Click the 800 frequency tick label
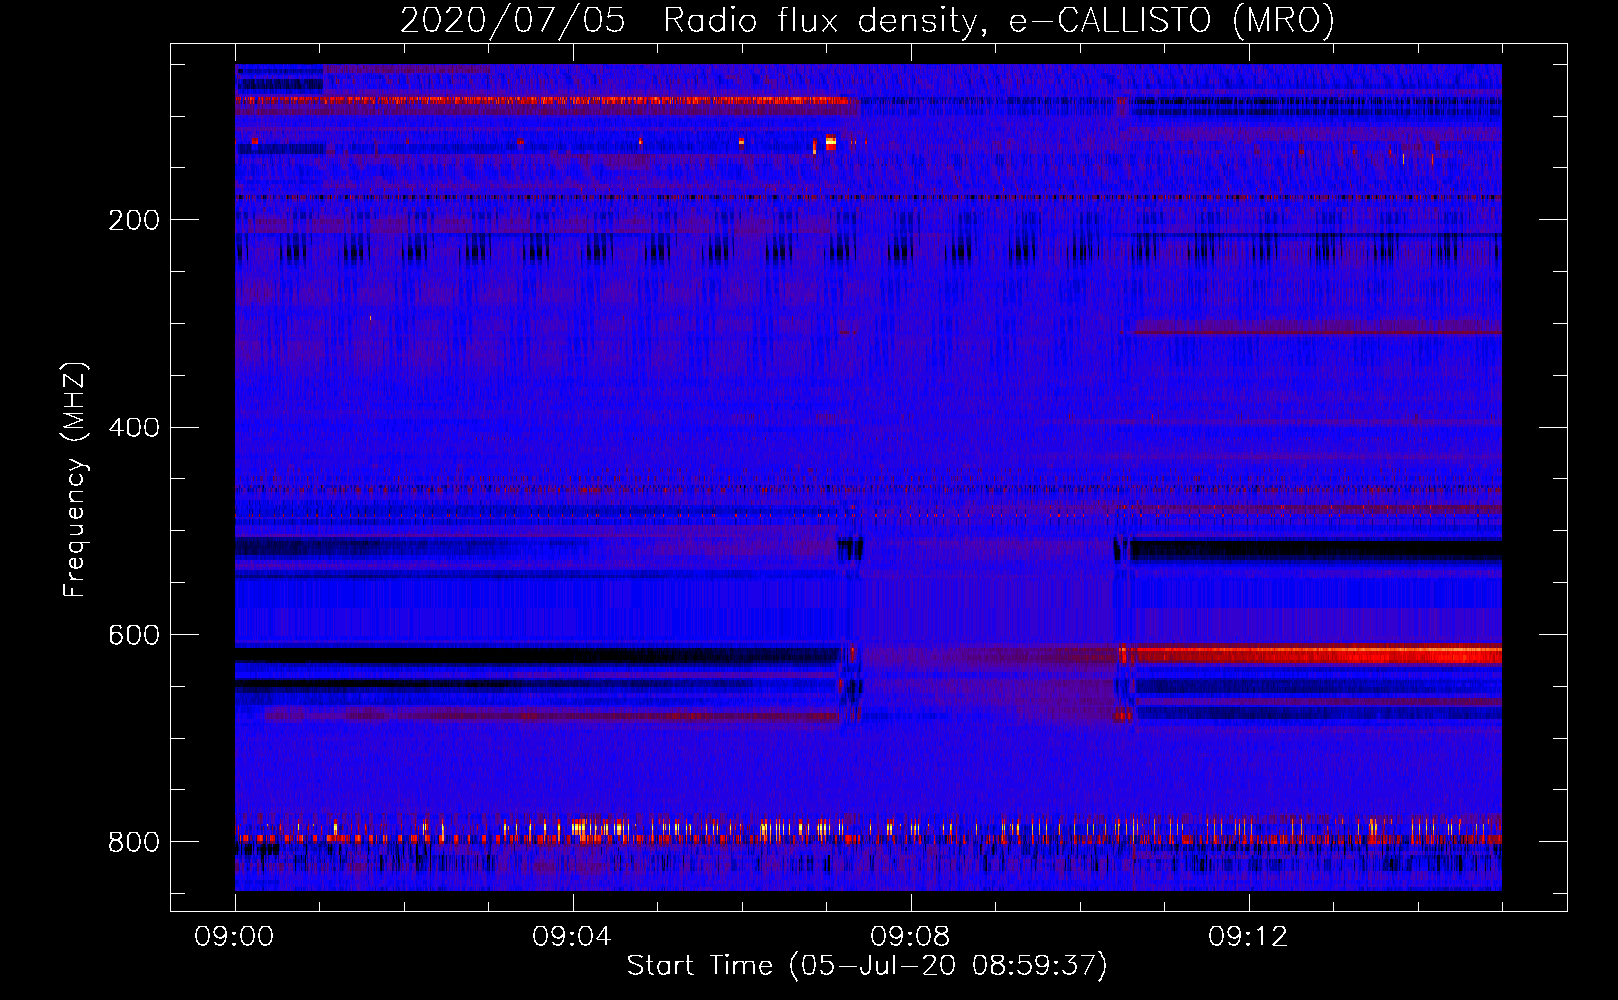 pyautogui.click(x=134, y=843)
